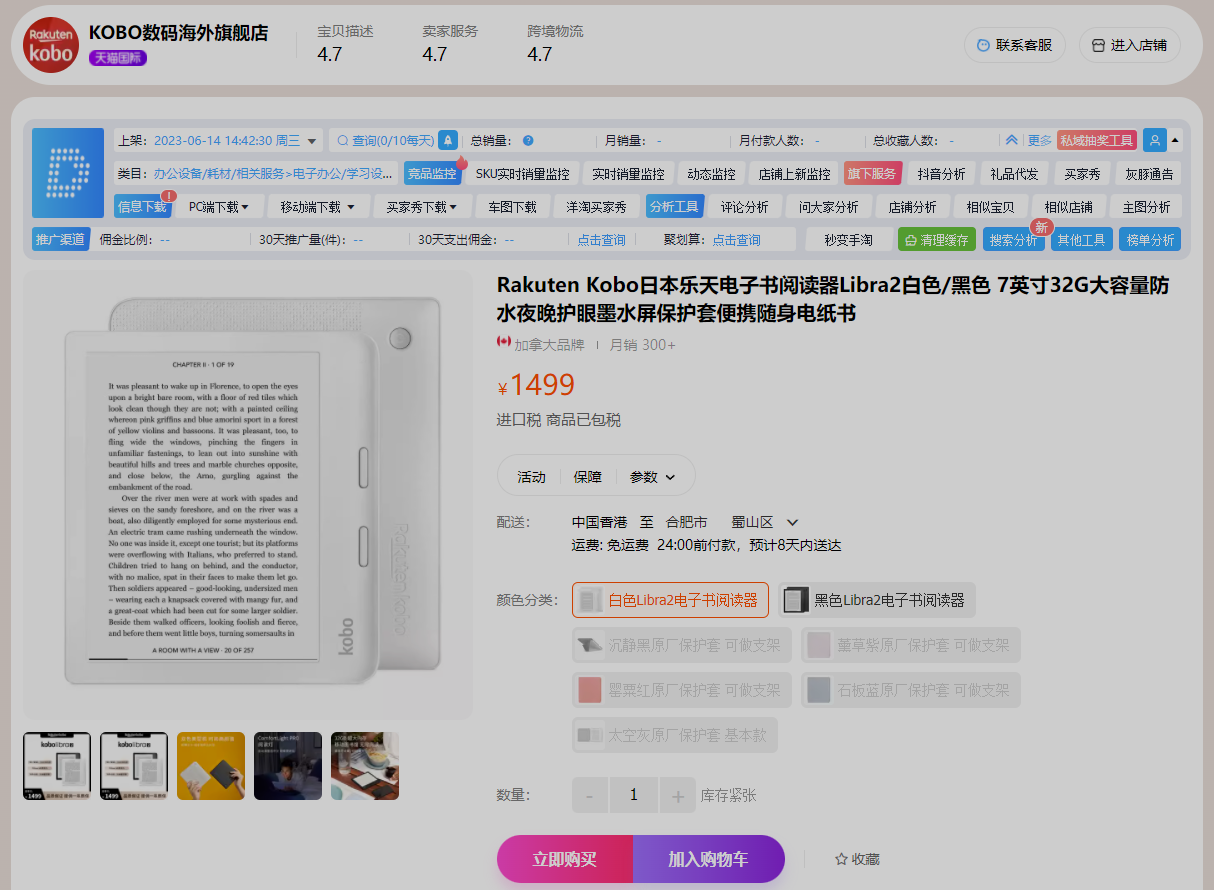Click 点击查询 link after 30天支出佣金
The image size is (1214, 890).
tap(602, 240)
